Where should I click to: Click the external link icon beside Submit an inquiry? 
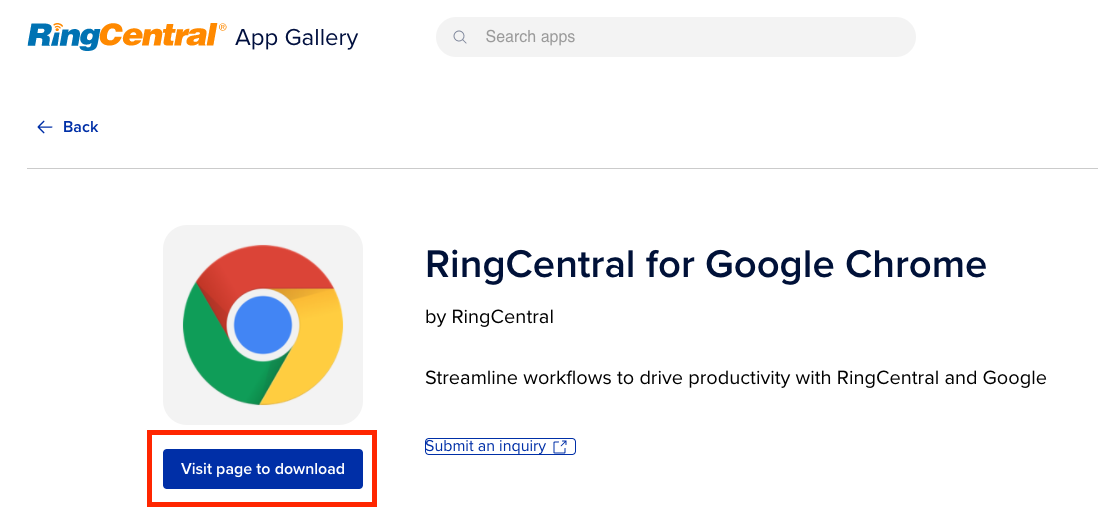pos(560,447)
